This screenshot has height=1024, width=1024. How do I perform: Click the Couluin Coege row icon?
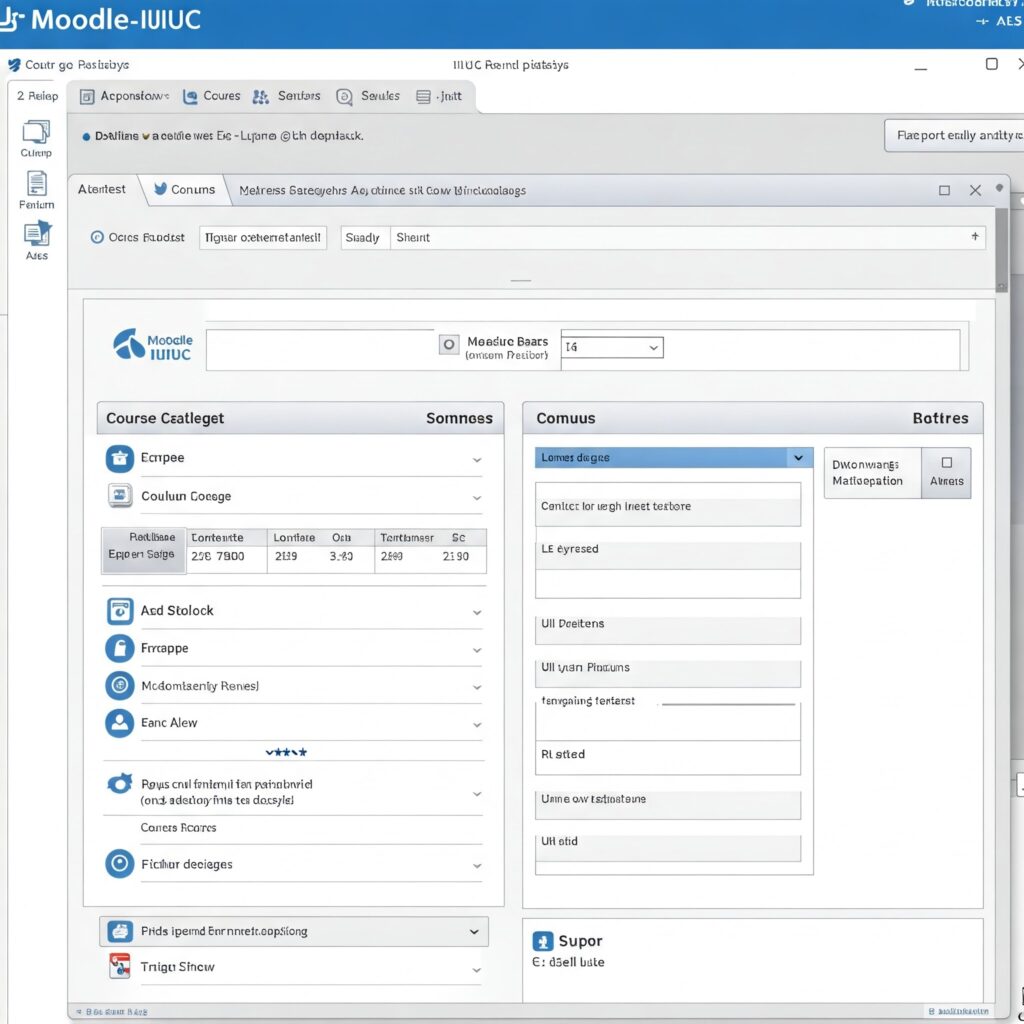[x=120, y=496]
